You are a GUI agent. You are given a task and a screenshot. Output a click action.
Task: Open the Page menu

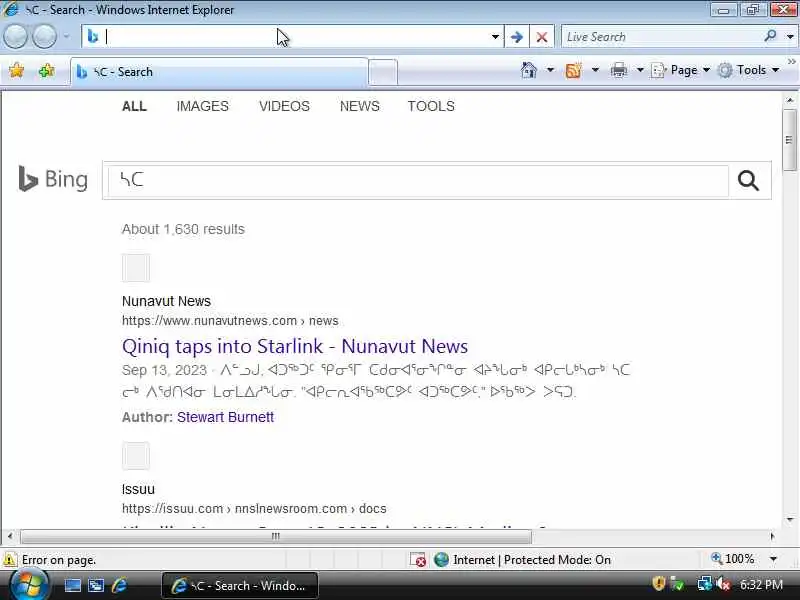point(681,70)
